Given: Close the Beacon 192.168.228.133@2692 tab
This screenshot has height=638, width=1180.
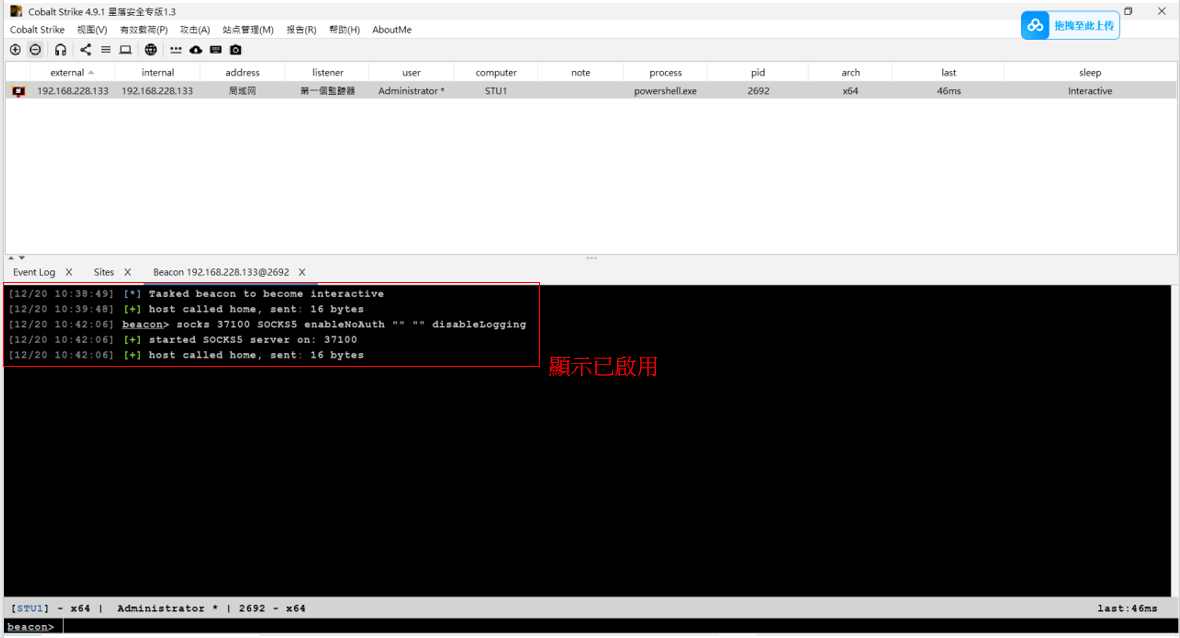Looking at the screenshot, I should (302, 272).
